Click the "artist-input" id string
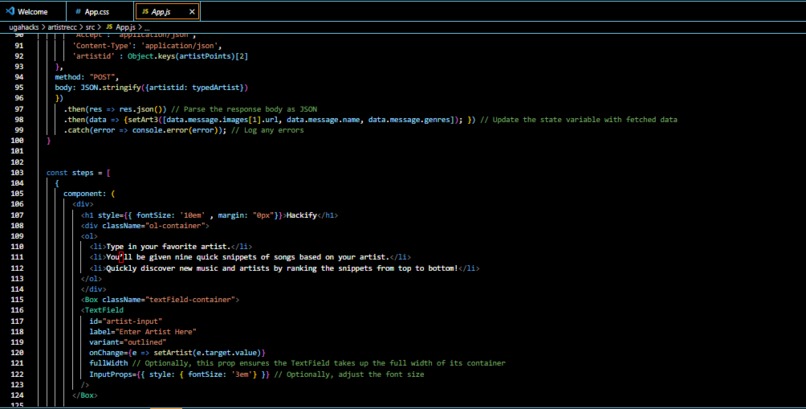806x409 pixels. [x=132, y=321]
